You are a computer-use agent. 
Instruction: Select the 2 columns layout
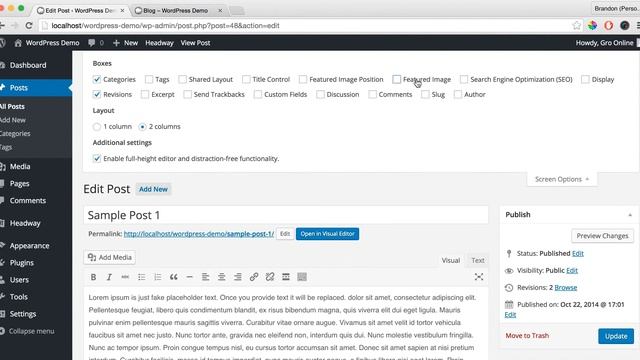point(142,127)
